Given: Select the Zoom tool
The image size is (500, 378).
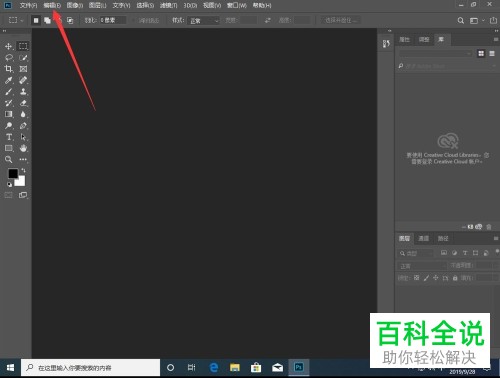Looking at the screenshot, I should 9,160.
